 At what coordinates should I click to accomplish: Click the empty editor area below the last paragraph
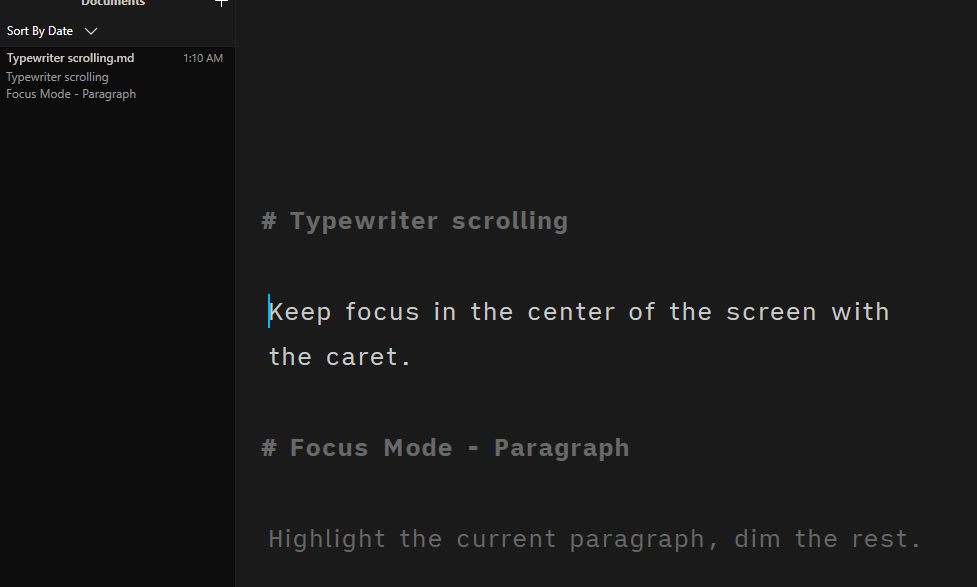[600, 575]
